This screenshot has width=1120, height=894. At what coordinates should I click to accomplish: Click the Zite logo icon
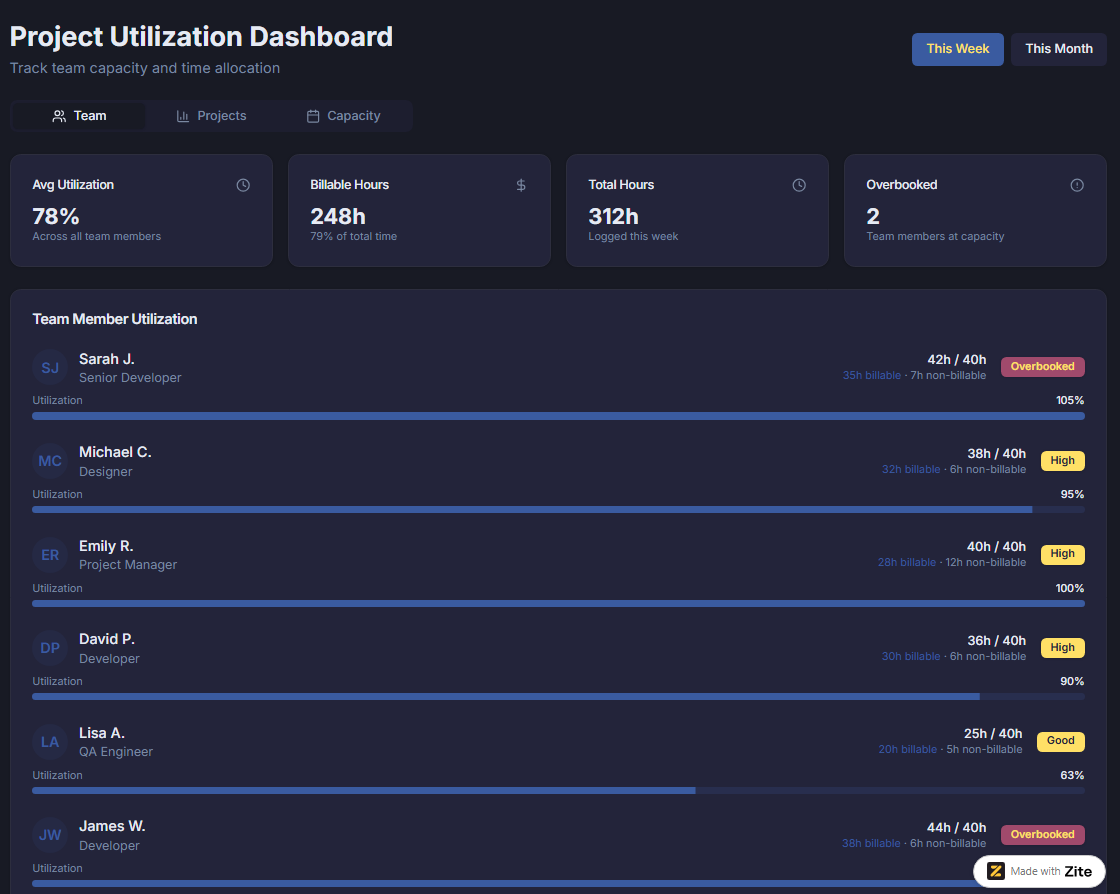(x=996, y=871)
